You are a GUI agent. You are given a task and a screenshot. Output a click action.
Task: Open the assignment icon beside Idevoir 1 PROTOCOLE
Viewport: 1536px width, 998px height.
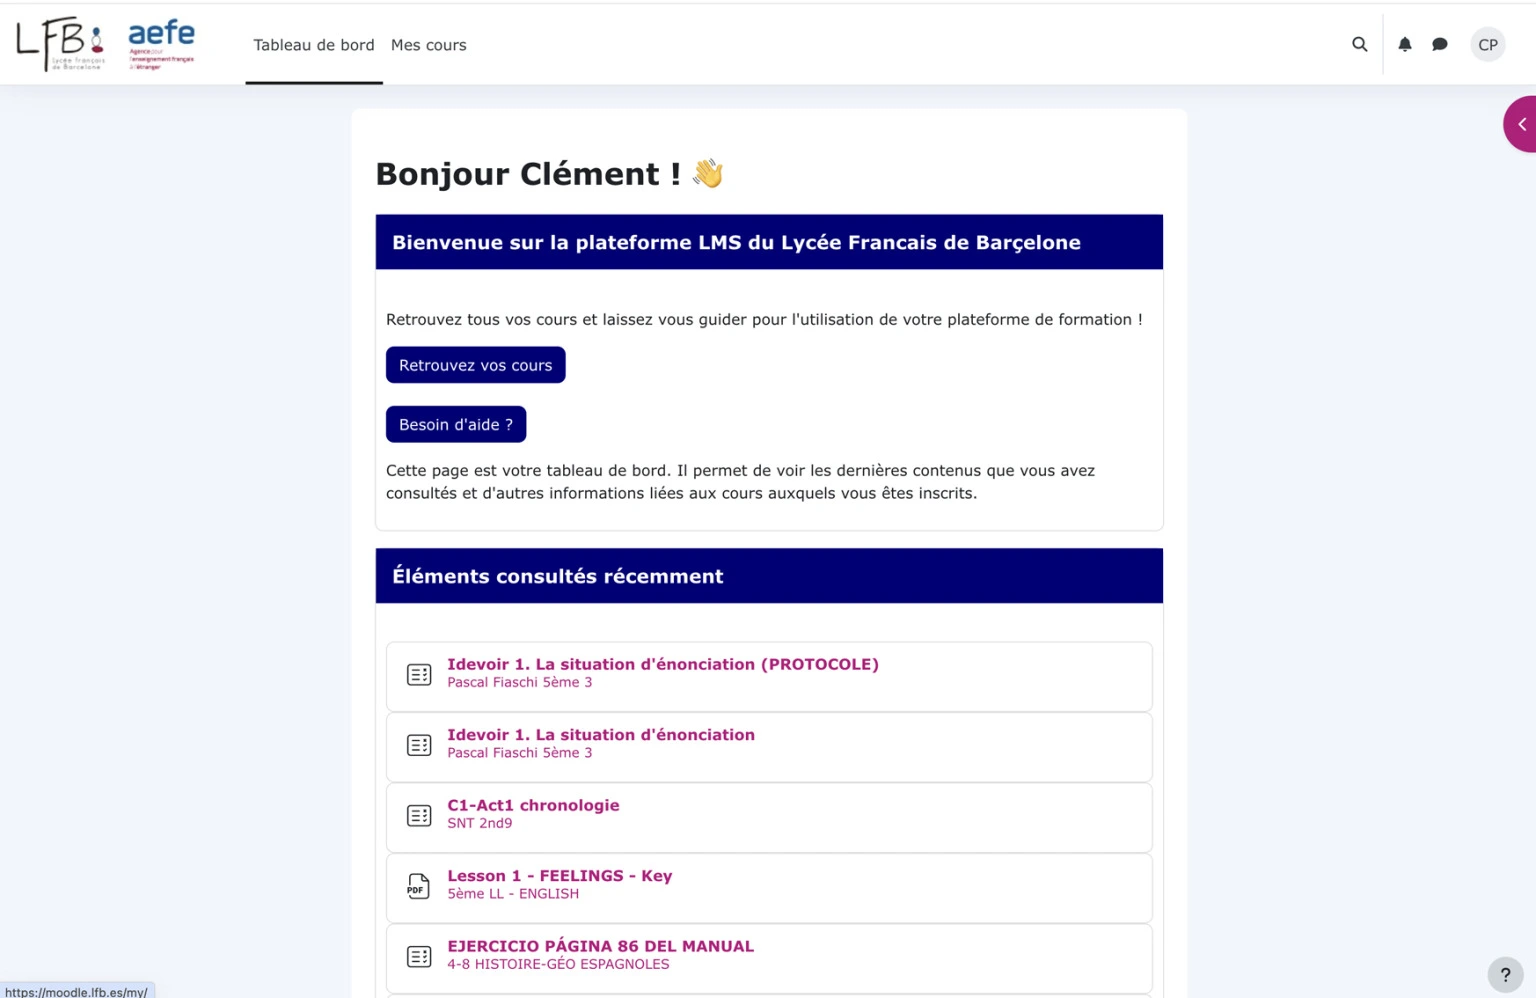coord(419,674)
